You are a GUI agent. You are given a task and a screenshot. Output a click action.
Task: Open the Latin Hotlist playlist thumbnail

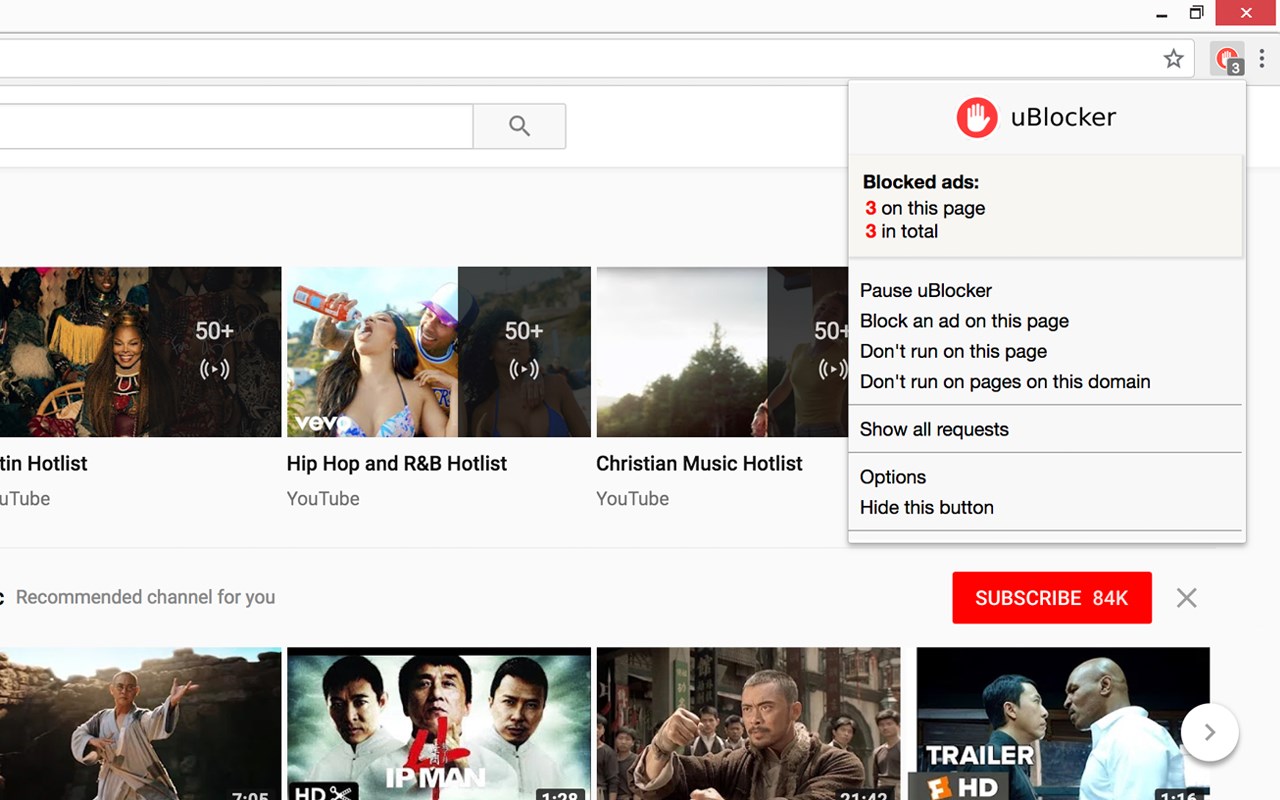point(140,352)
